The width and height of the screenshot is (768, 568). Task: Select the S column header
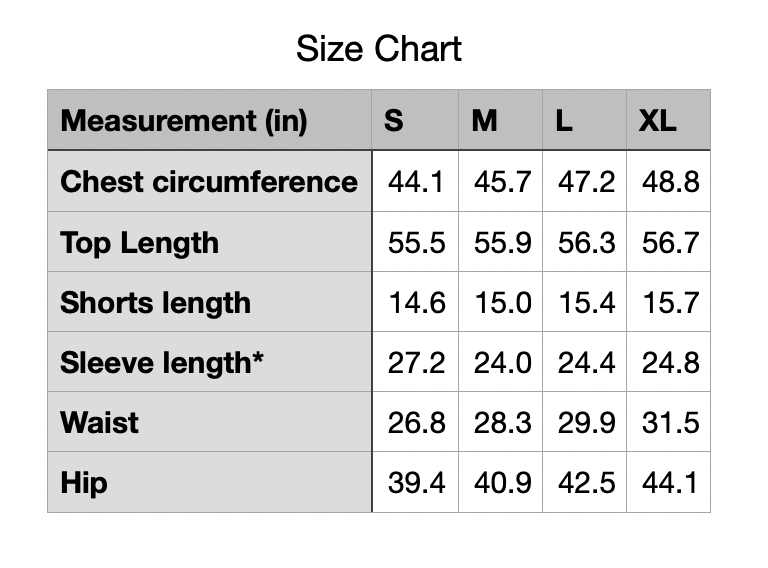pos(415,120)
